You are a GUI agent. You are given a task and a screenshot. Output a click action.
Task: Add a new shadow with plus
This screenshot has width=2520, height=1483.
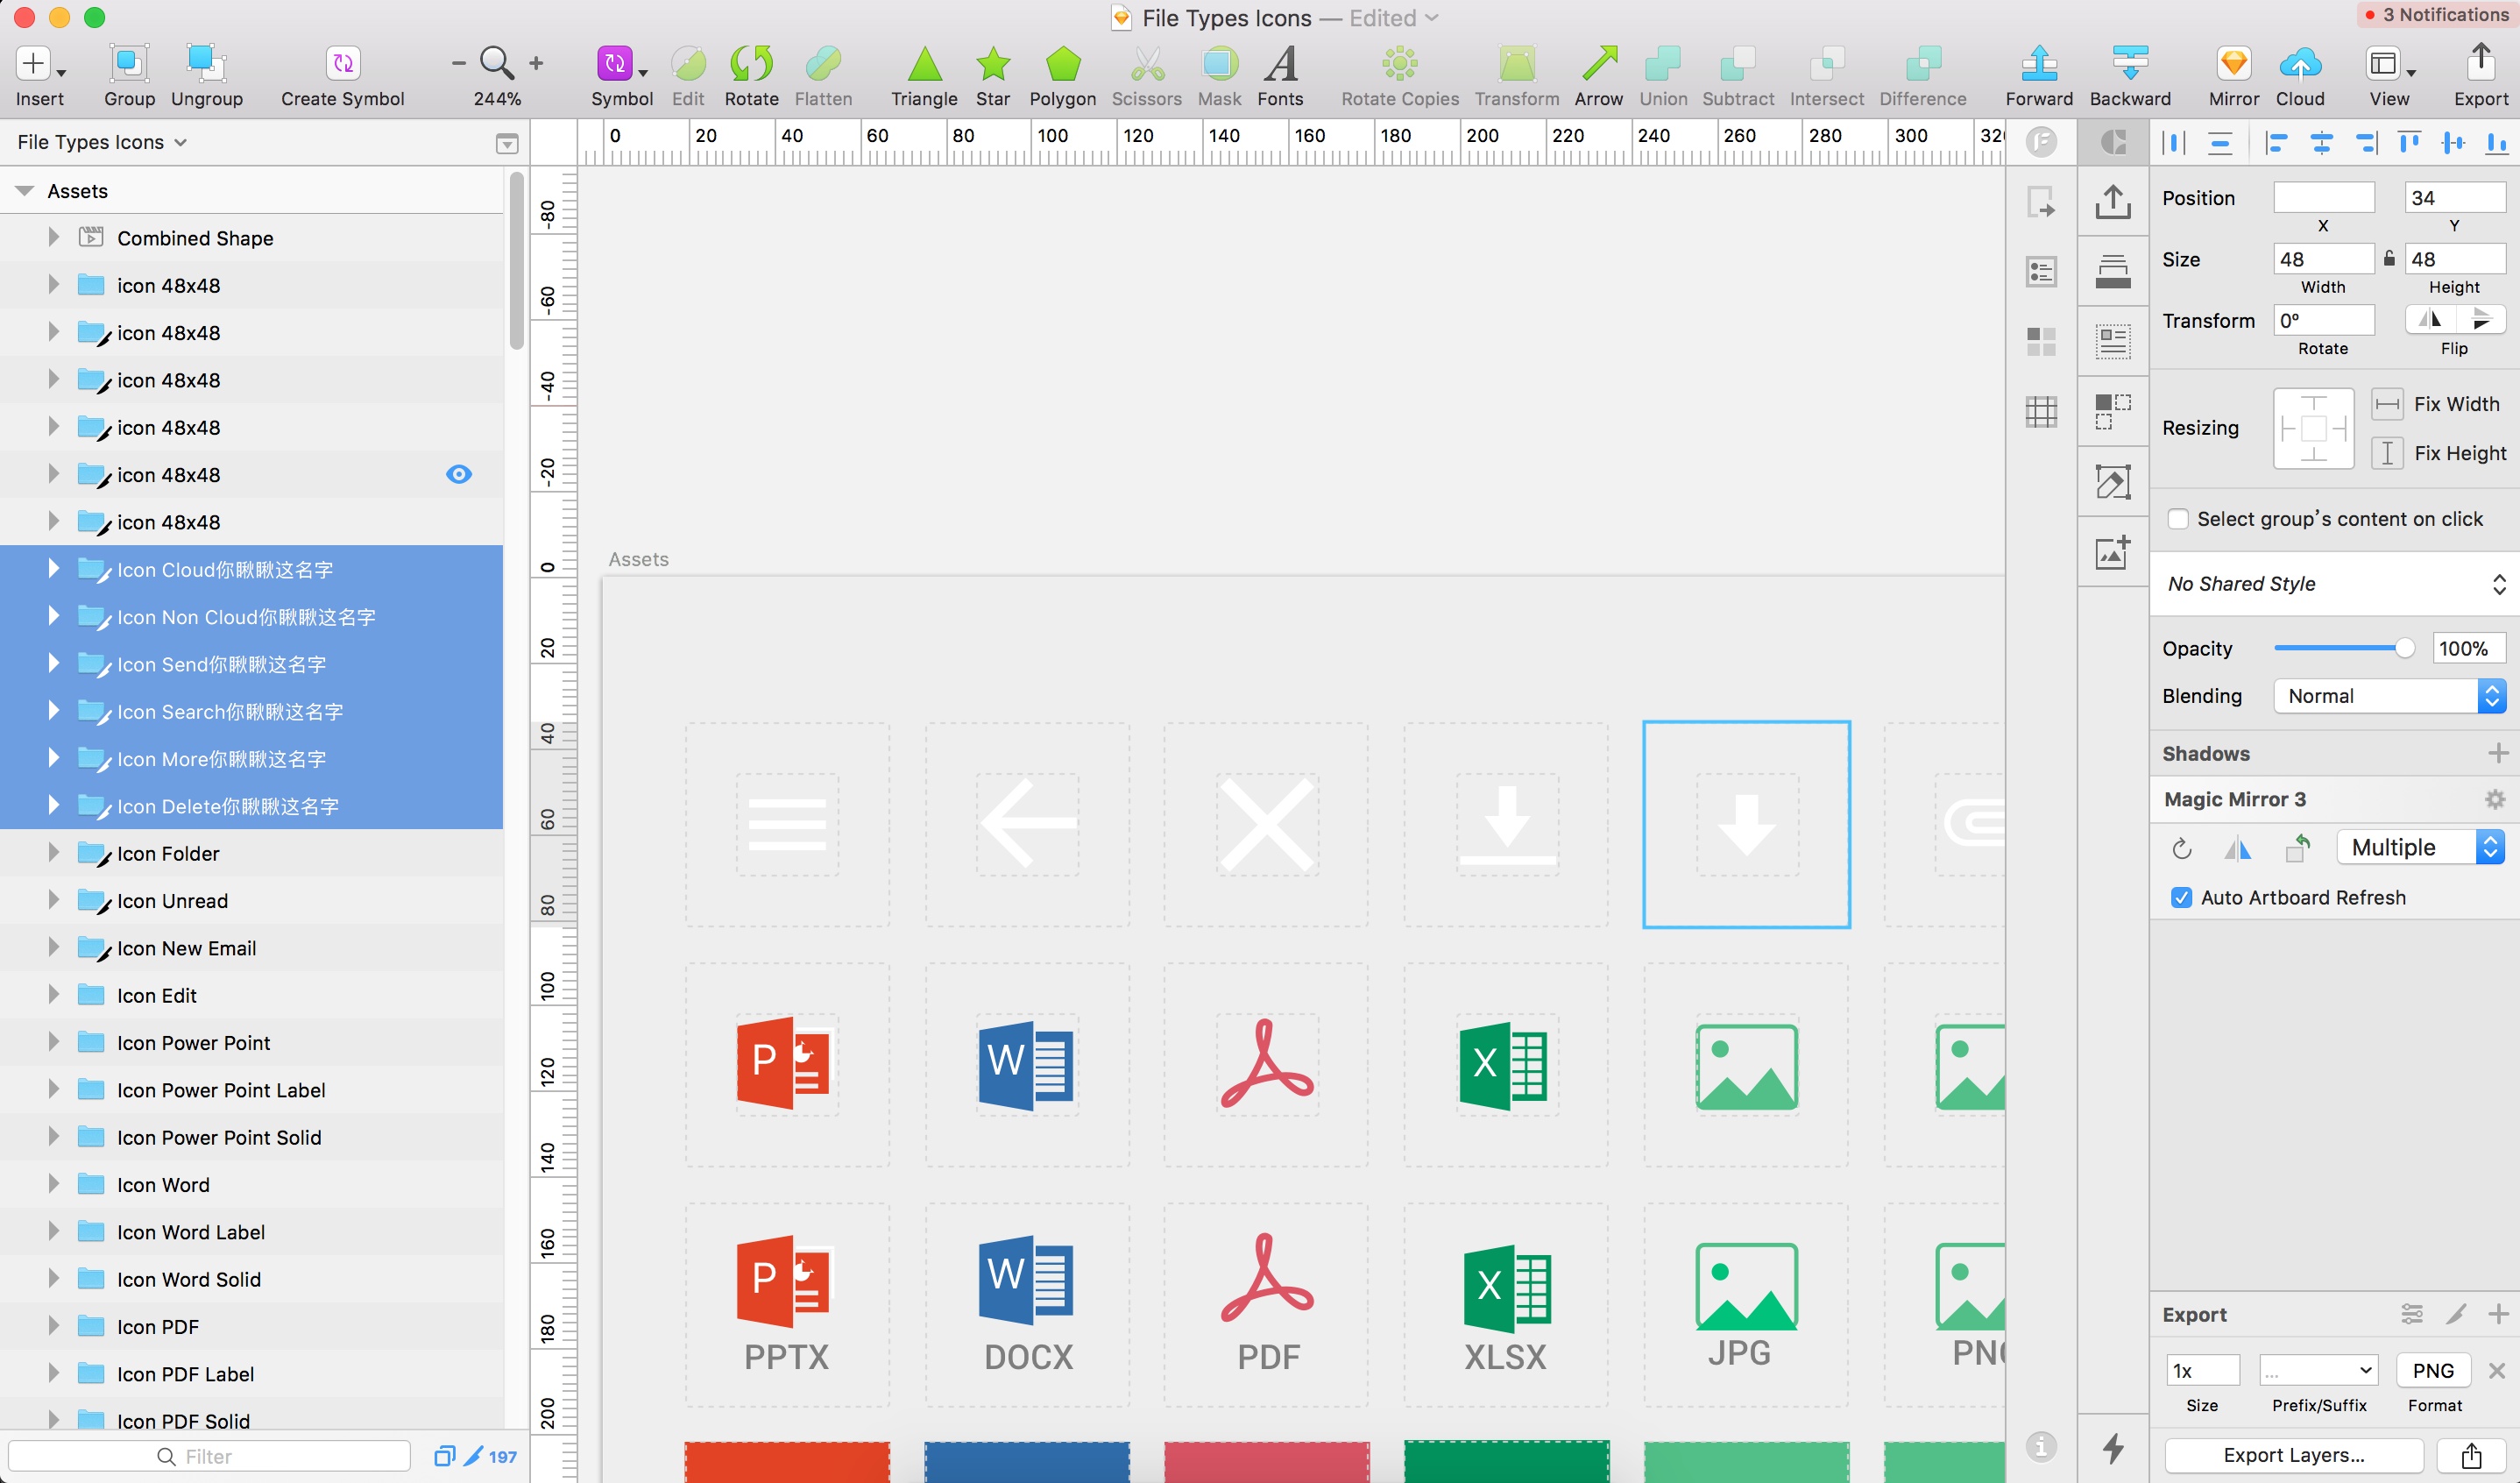click(x=2497, y=753)
